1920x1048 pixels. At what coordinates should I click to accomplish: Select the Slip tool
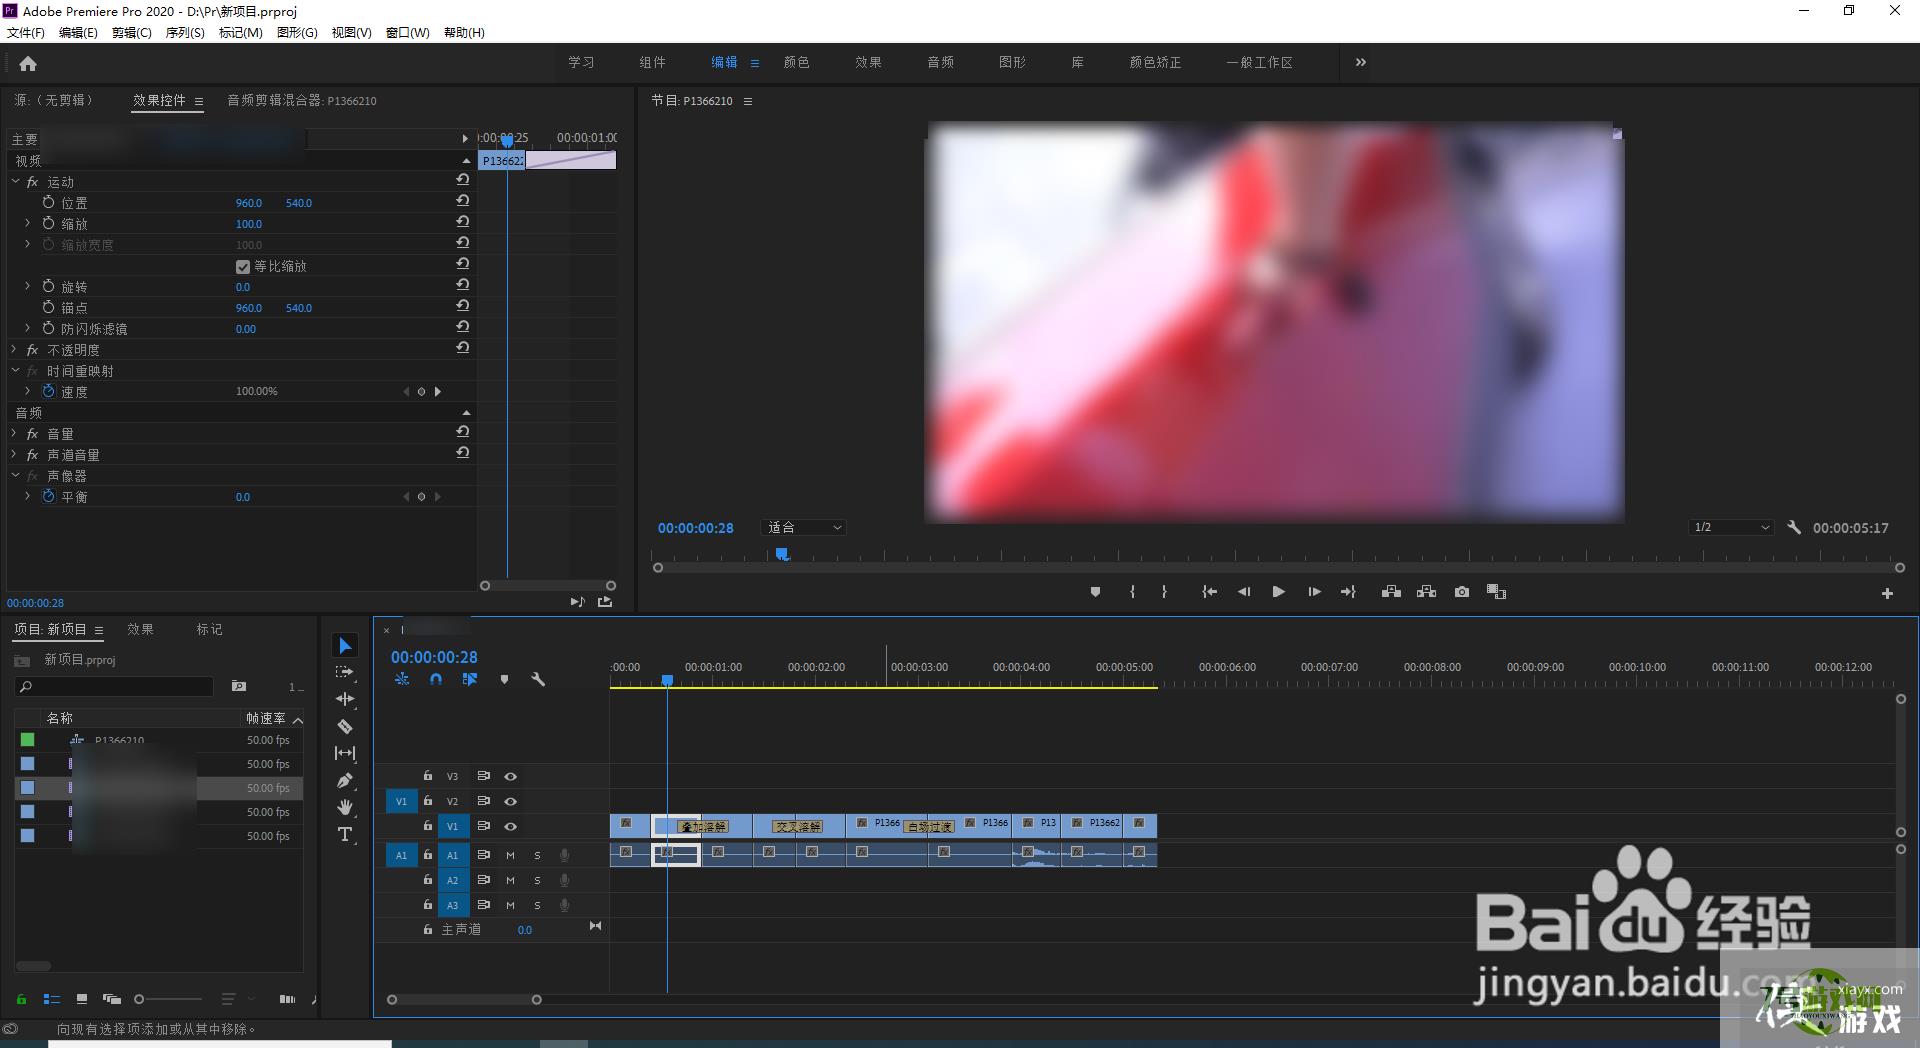[x=345, y=753]
